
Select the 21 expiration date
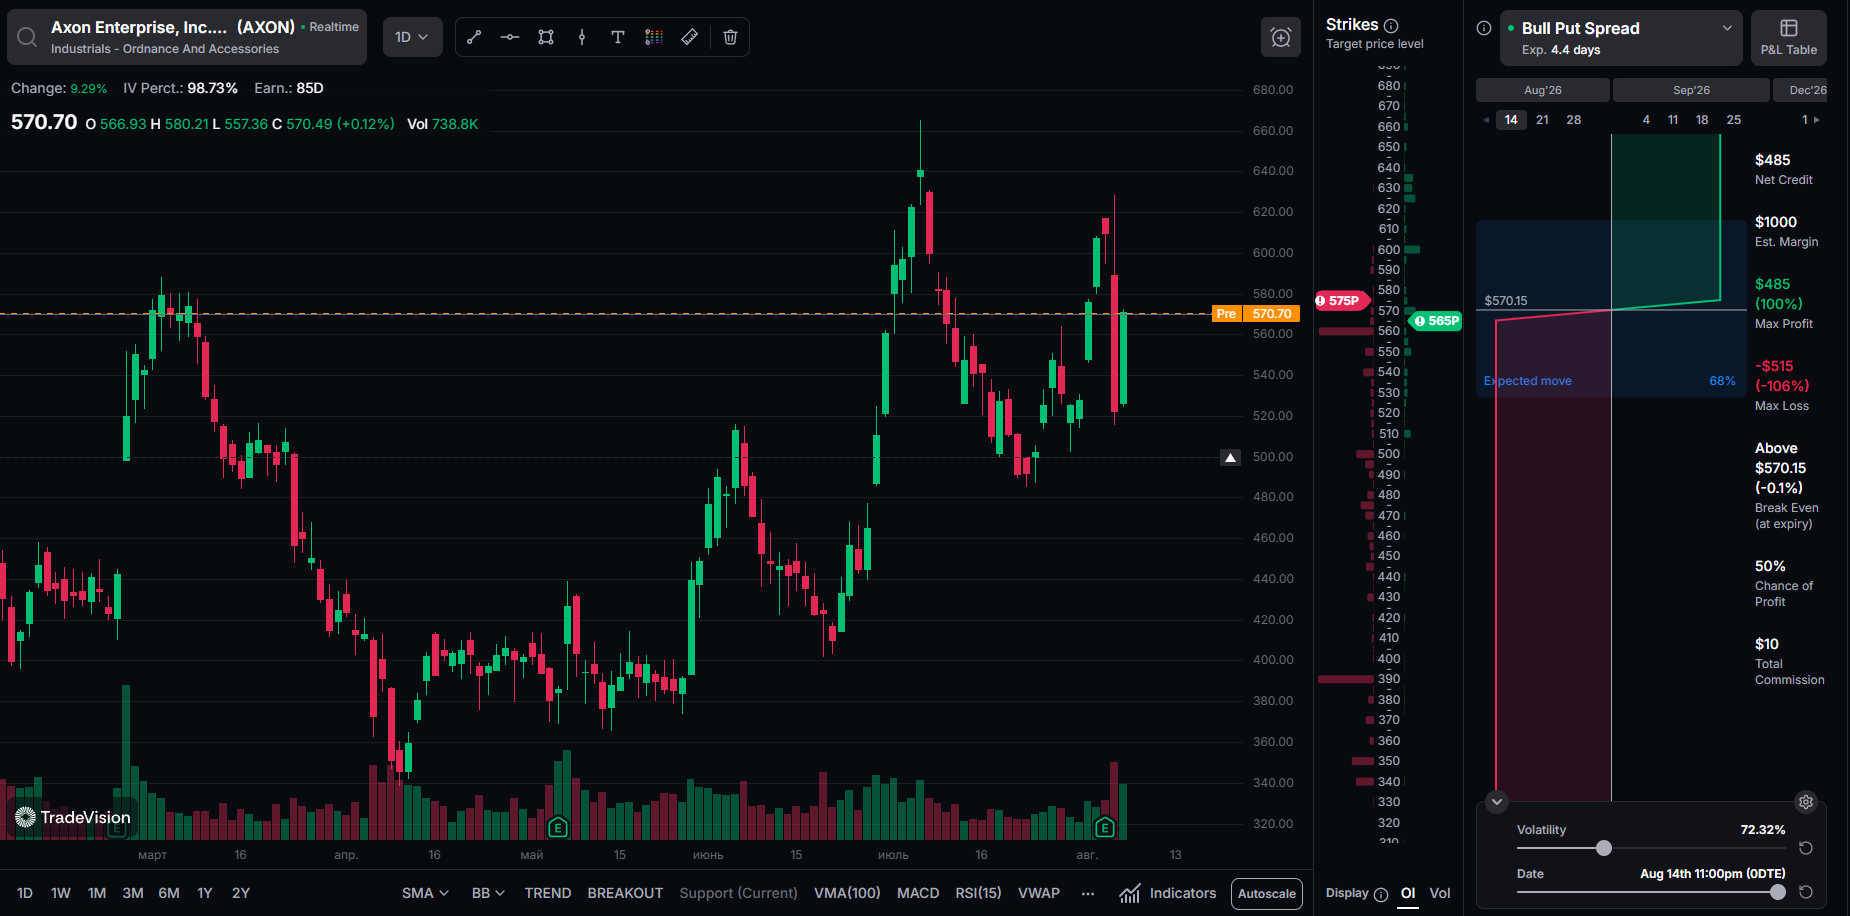point(1542,120)
